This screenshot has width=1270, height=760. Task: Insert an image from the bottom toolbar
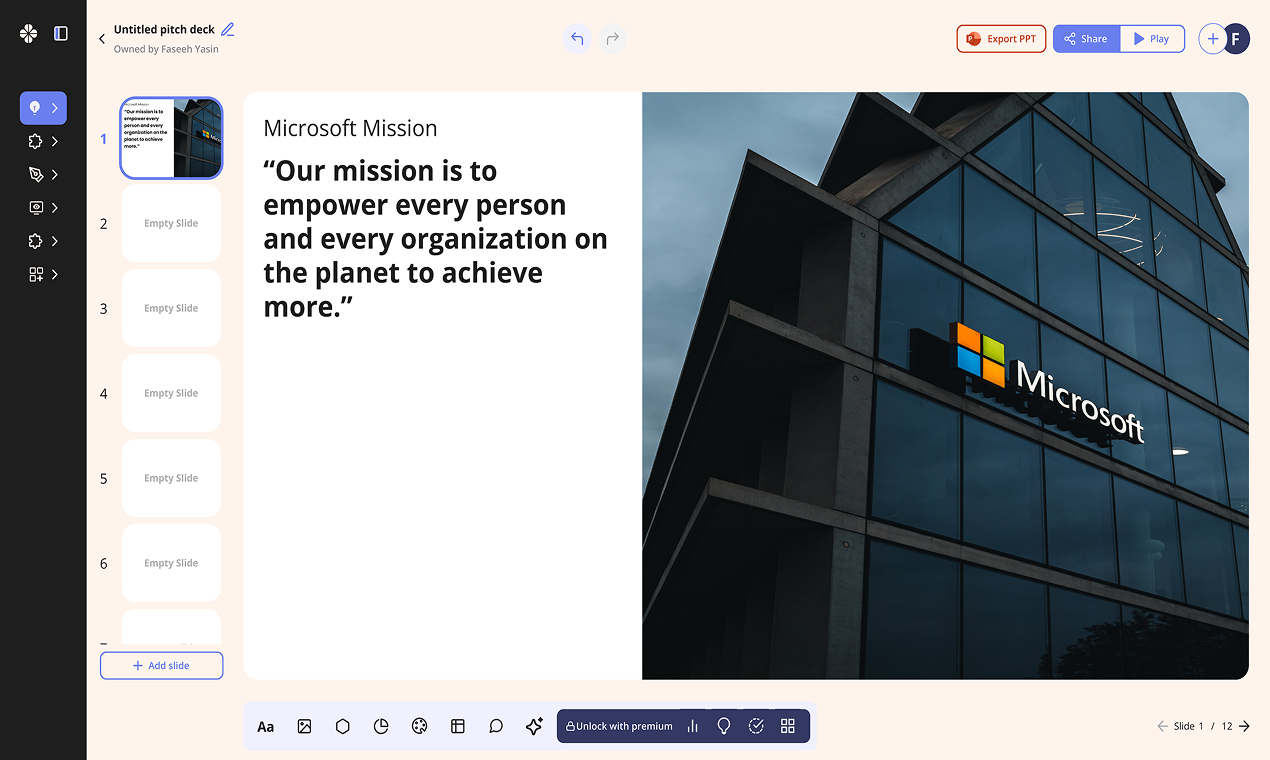[x=305, y=727]
